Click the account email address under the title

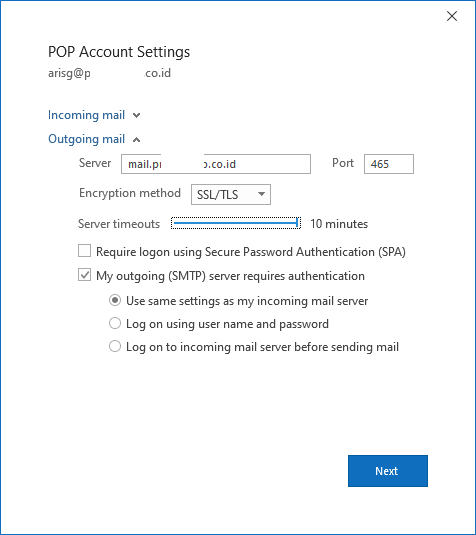pyautogui.click(x=109, y=73)
